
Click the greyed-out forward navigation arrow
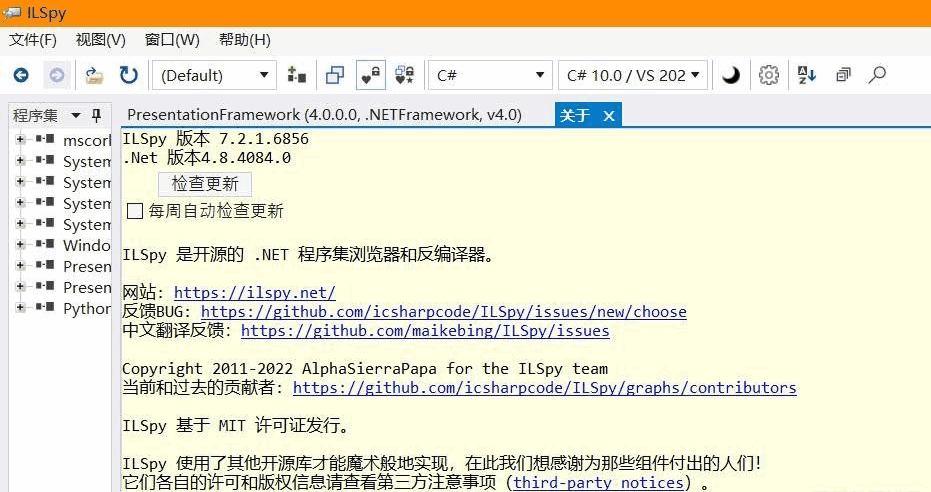click(x=57, y=75)
